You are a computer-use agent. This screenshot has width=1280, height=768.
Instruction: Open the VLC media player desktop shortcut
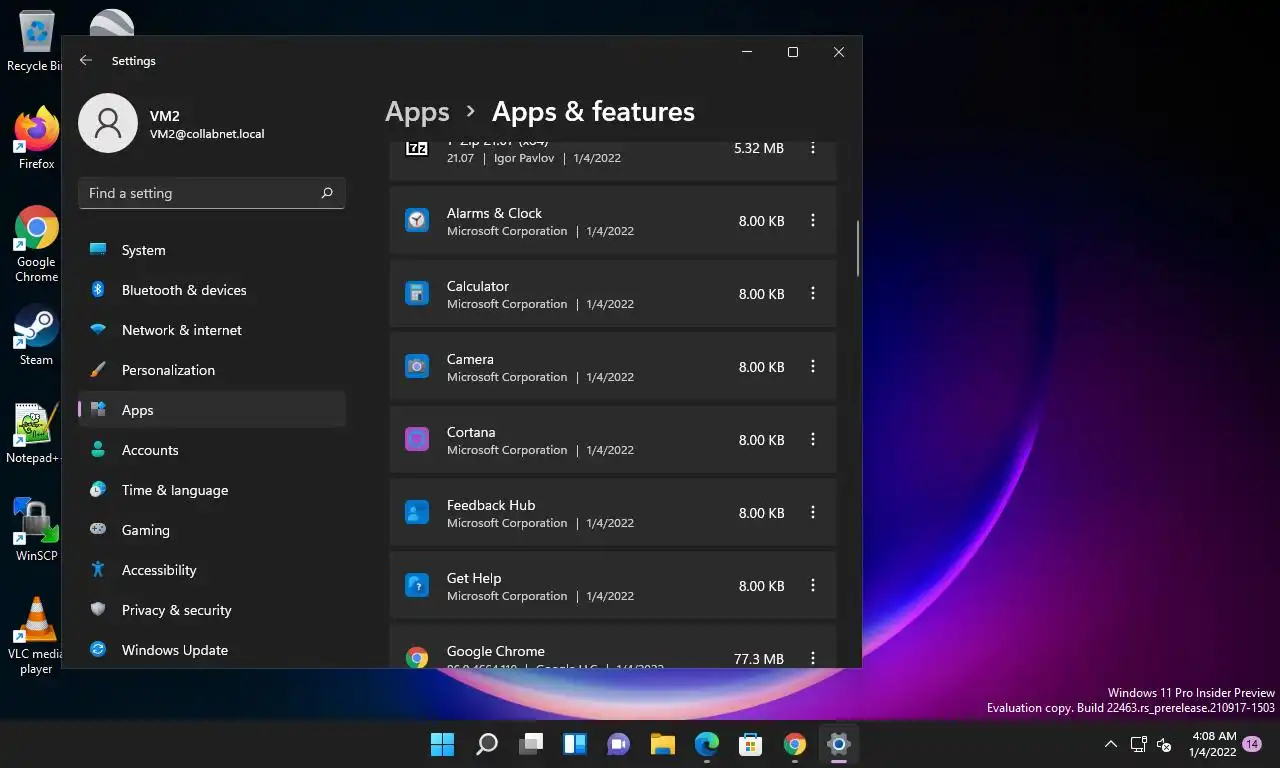36,636
